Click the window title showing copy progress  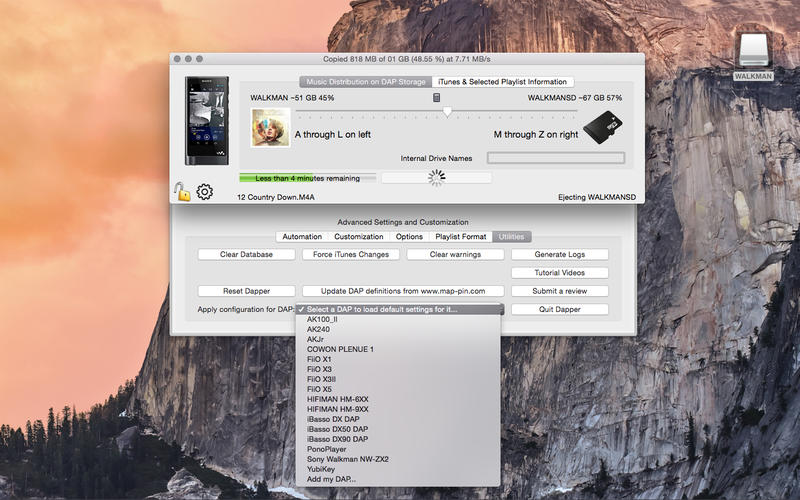[x=407, y=59]
